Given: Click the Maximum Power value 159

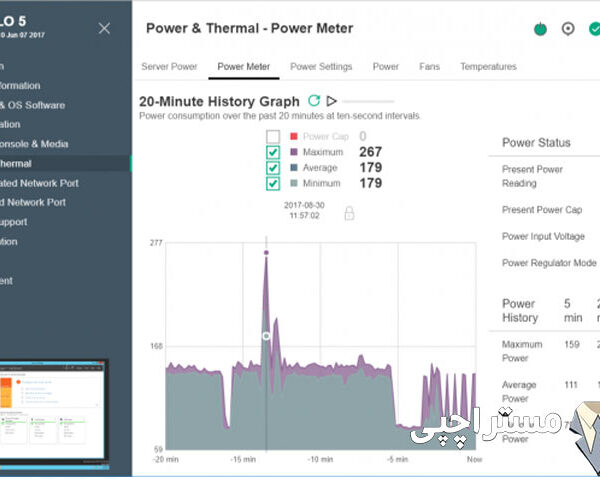Looking at the screenshot, I should pos(572,344).
